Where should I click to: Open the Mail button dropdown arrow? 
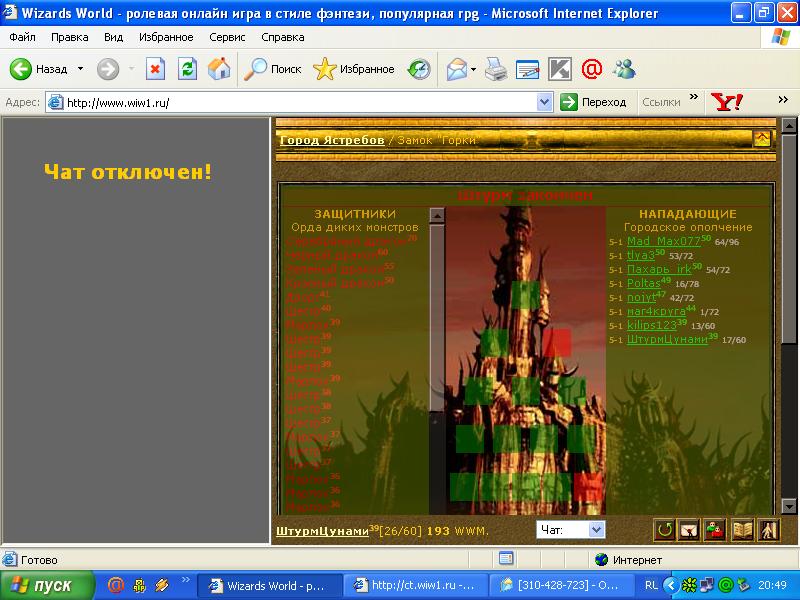click(x=473, y=69)
